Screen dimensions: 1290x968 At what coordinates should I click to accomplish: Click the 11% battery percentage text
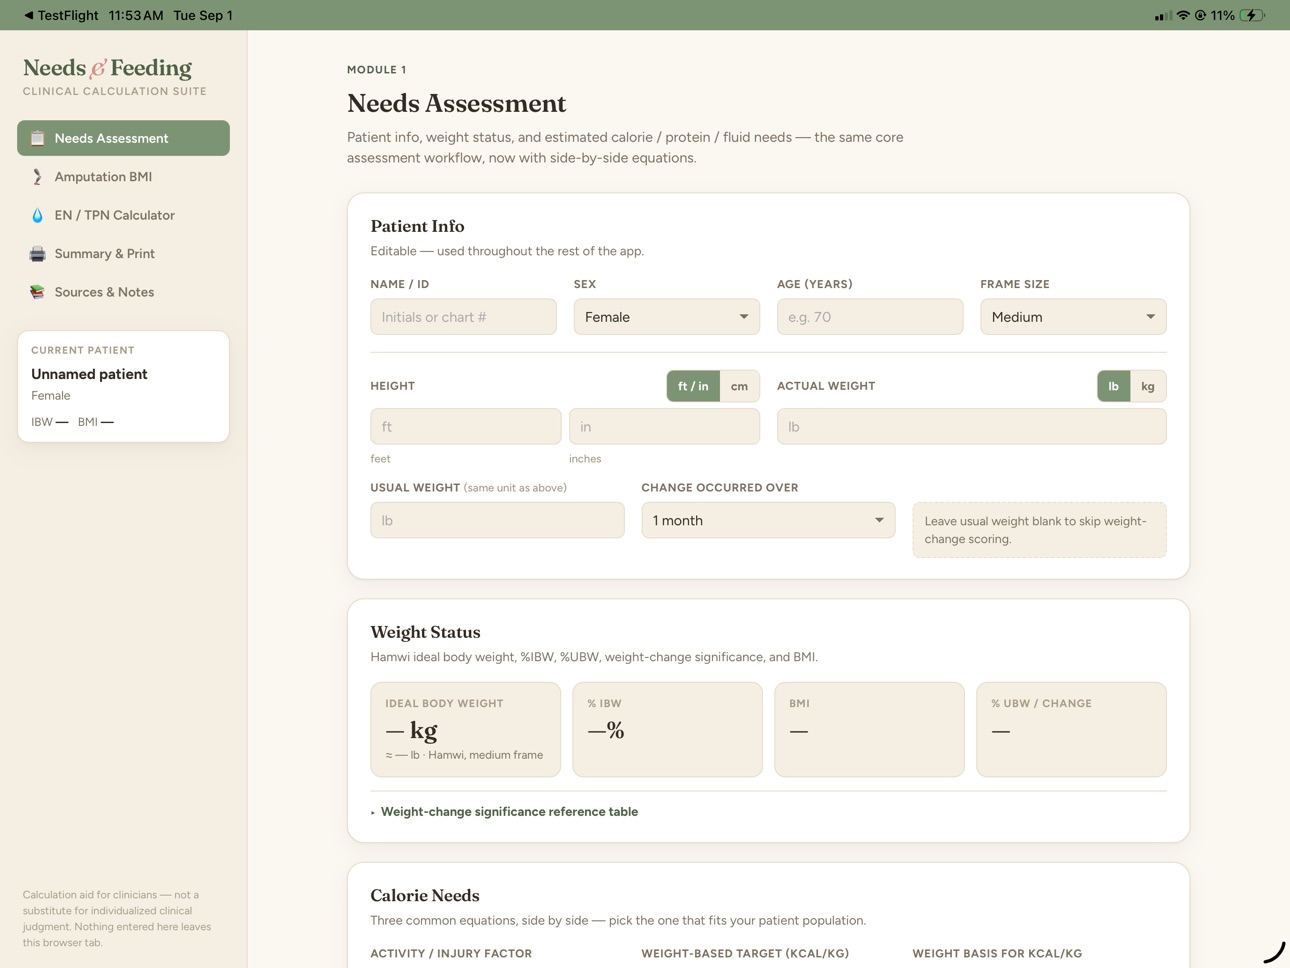(1222, 15)
